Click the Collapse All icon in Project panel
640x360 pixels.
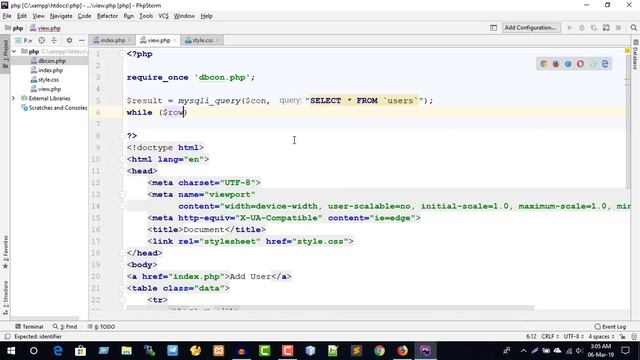pos(54,40)
